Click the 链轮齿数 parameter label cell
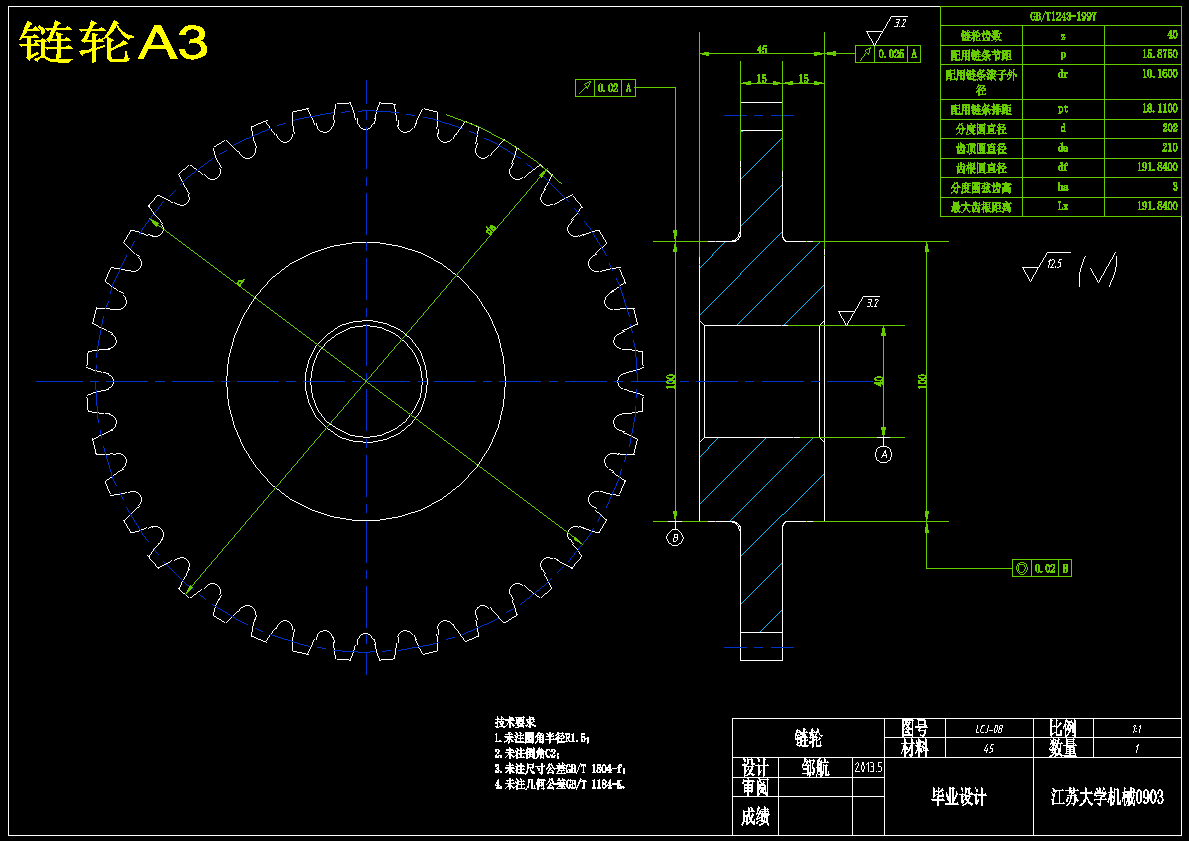The height and width of the screenshot is (841, 1189). click(981, 36)
